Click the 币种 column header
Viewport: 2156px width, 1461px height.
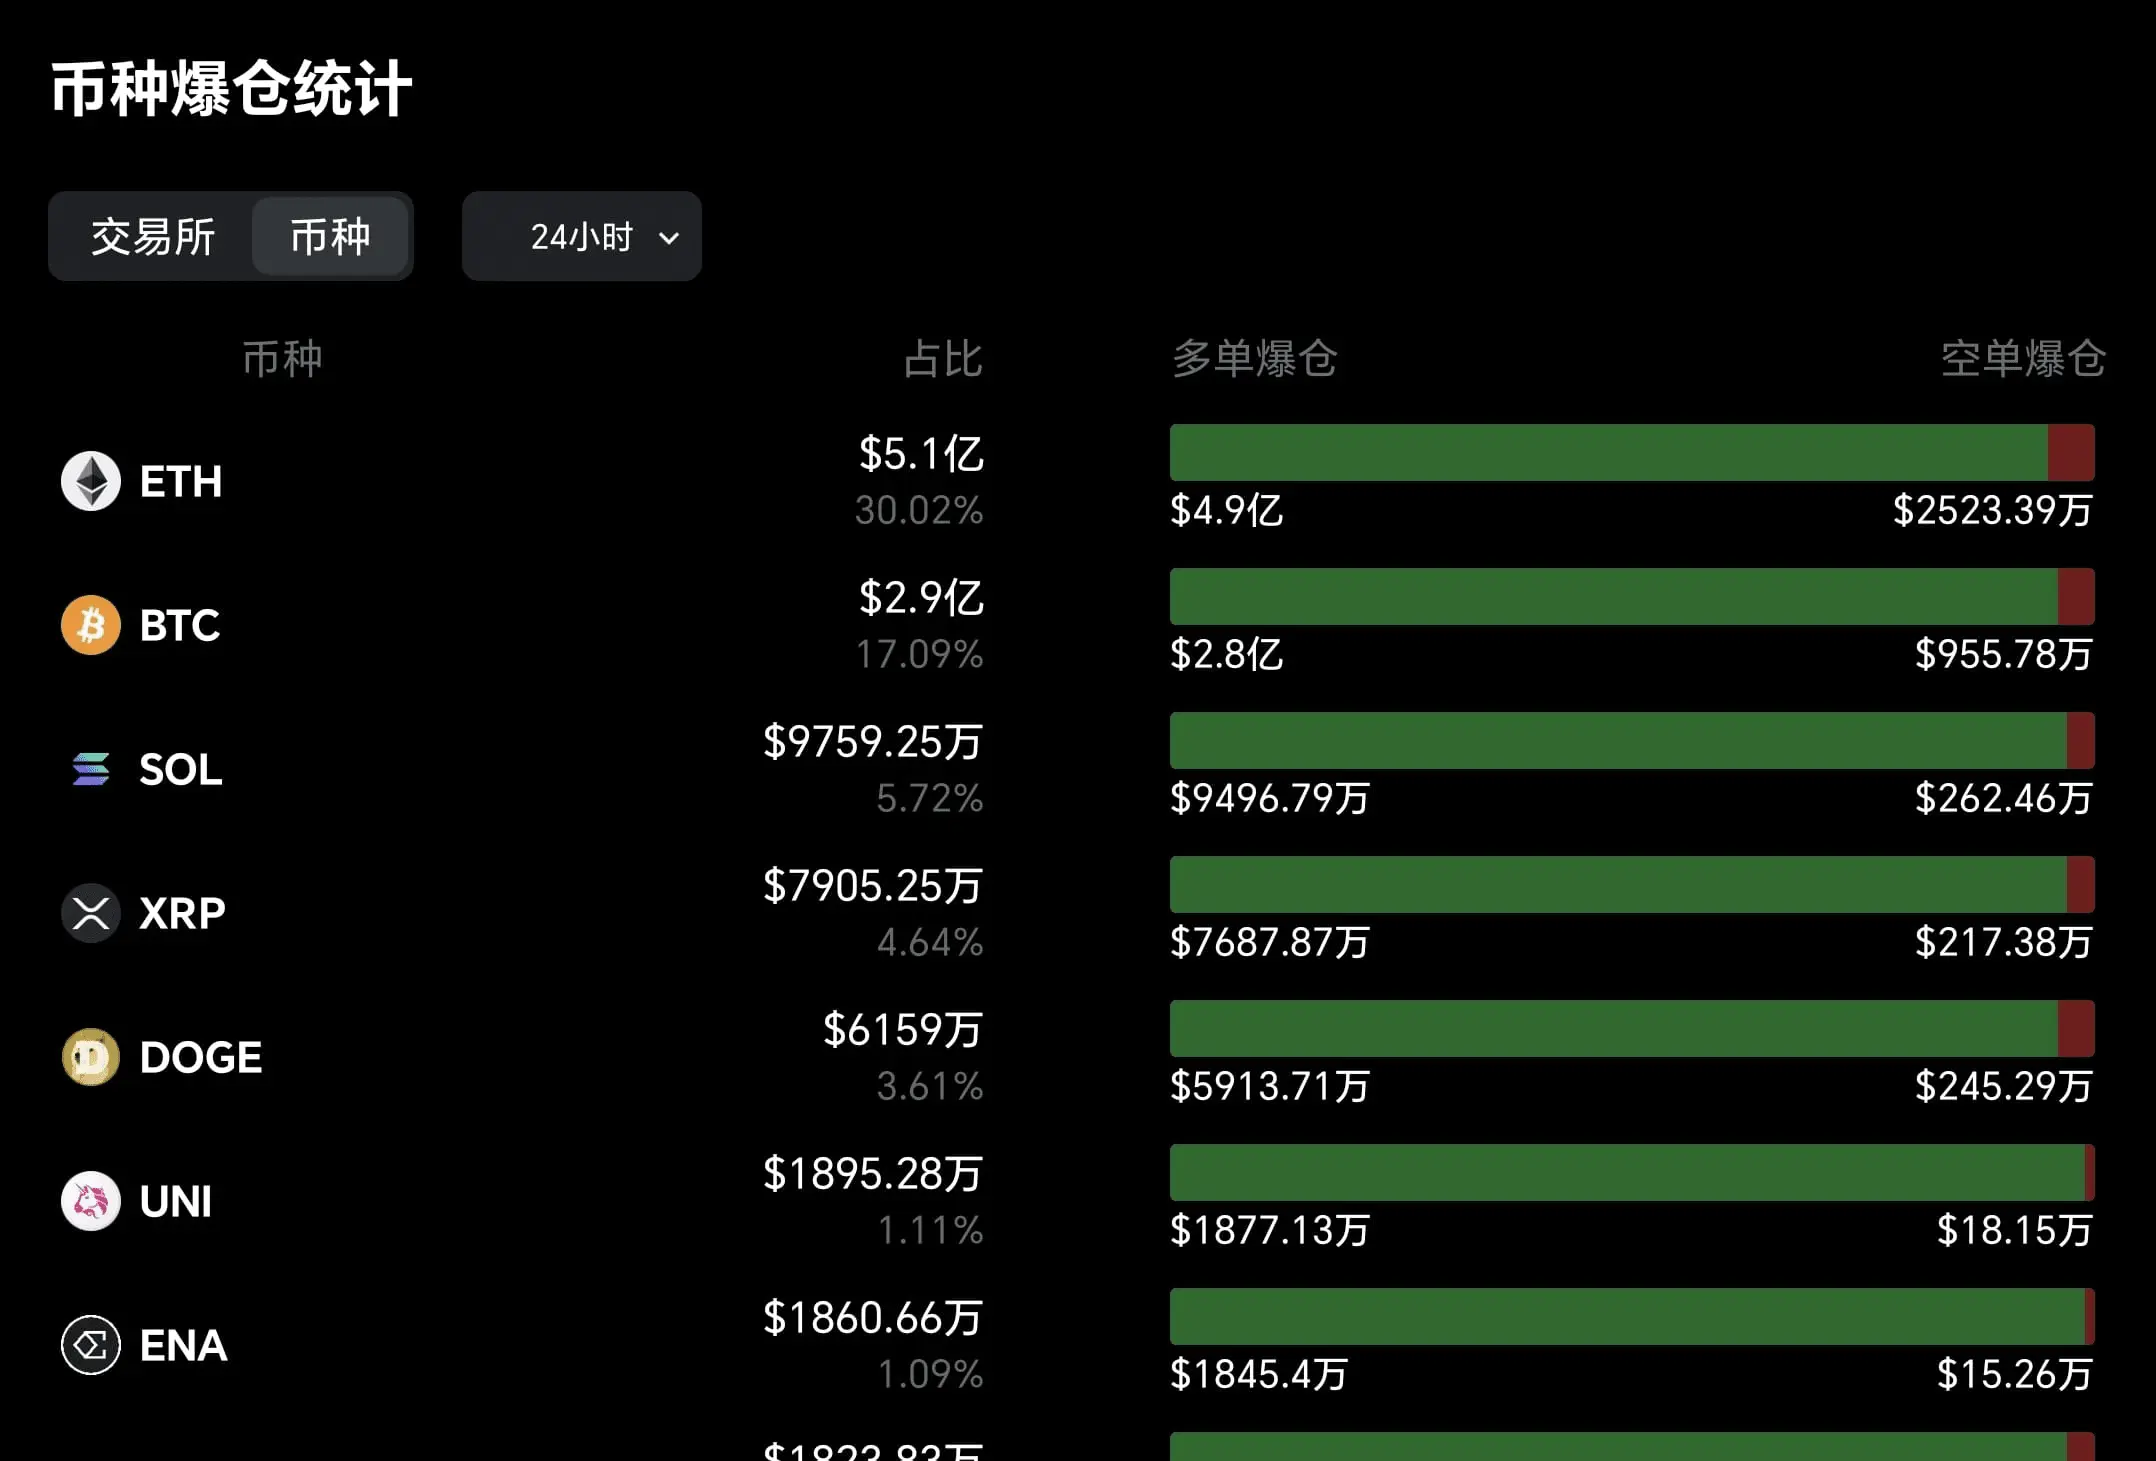[282, 359]
